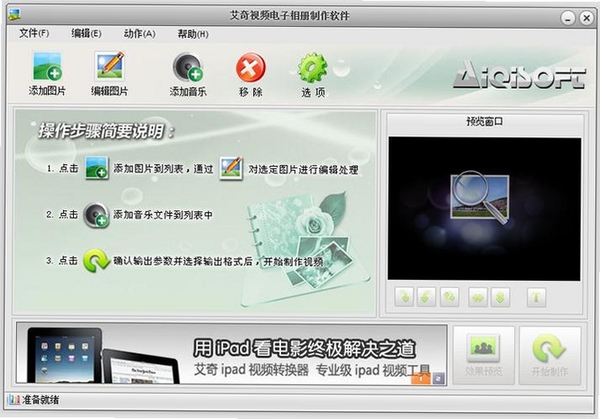Switch to banner page 2 indicator

click(439, 378)
